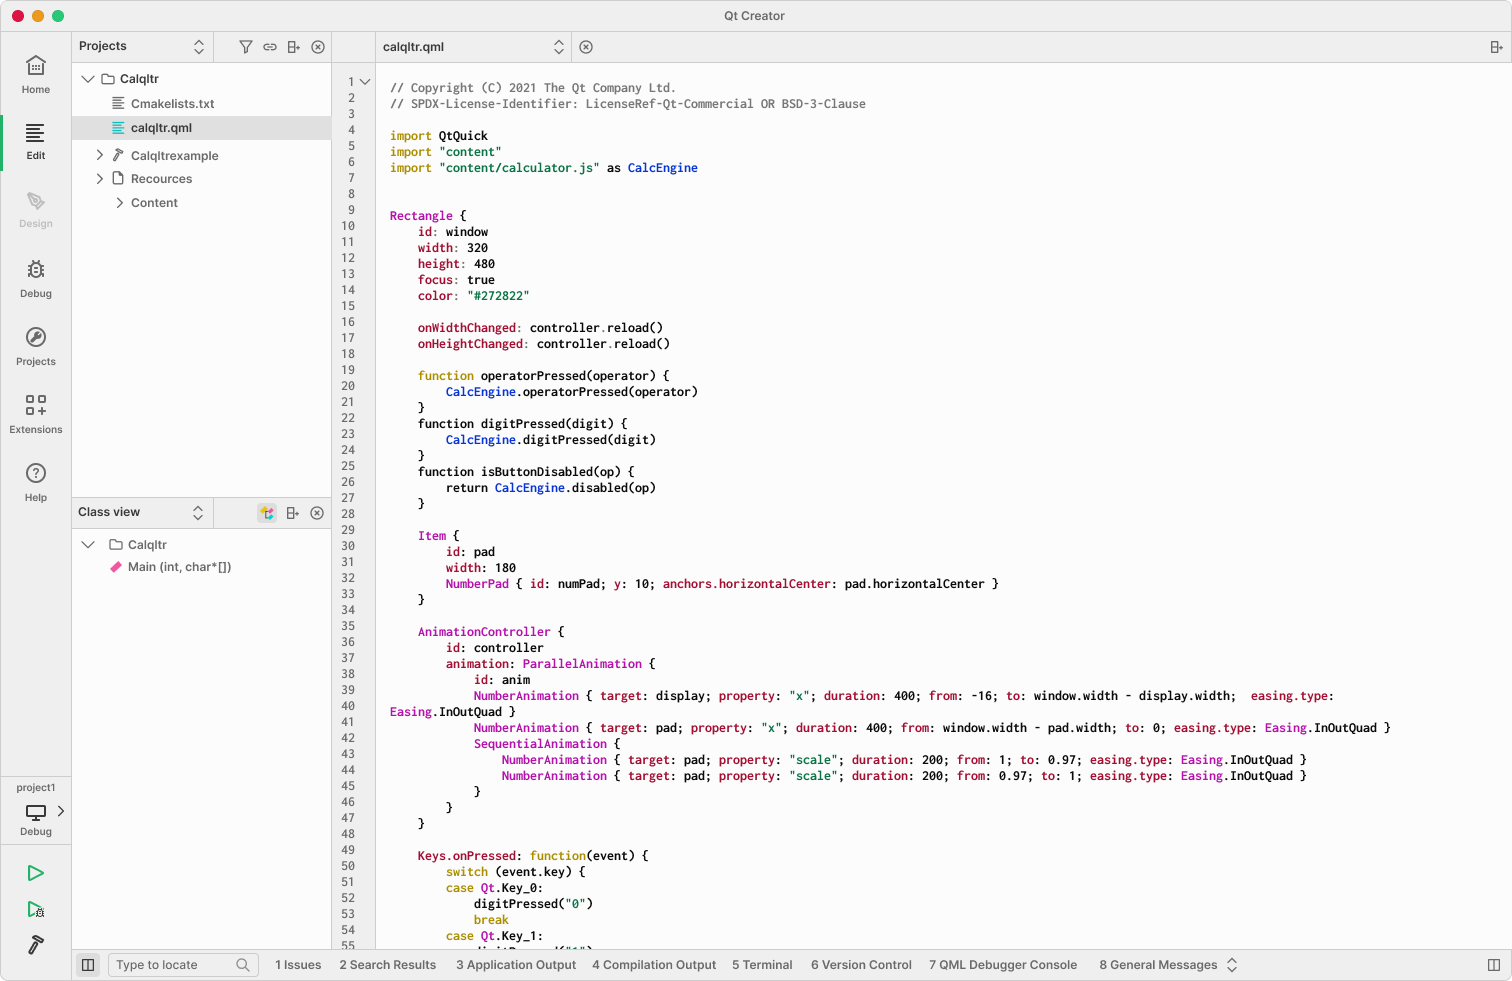Toggle the right sidebar visibility

1494,965
